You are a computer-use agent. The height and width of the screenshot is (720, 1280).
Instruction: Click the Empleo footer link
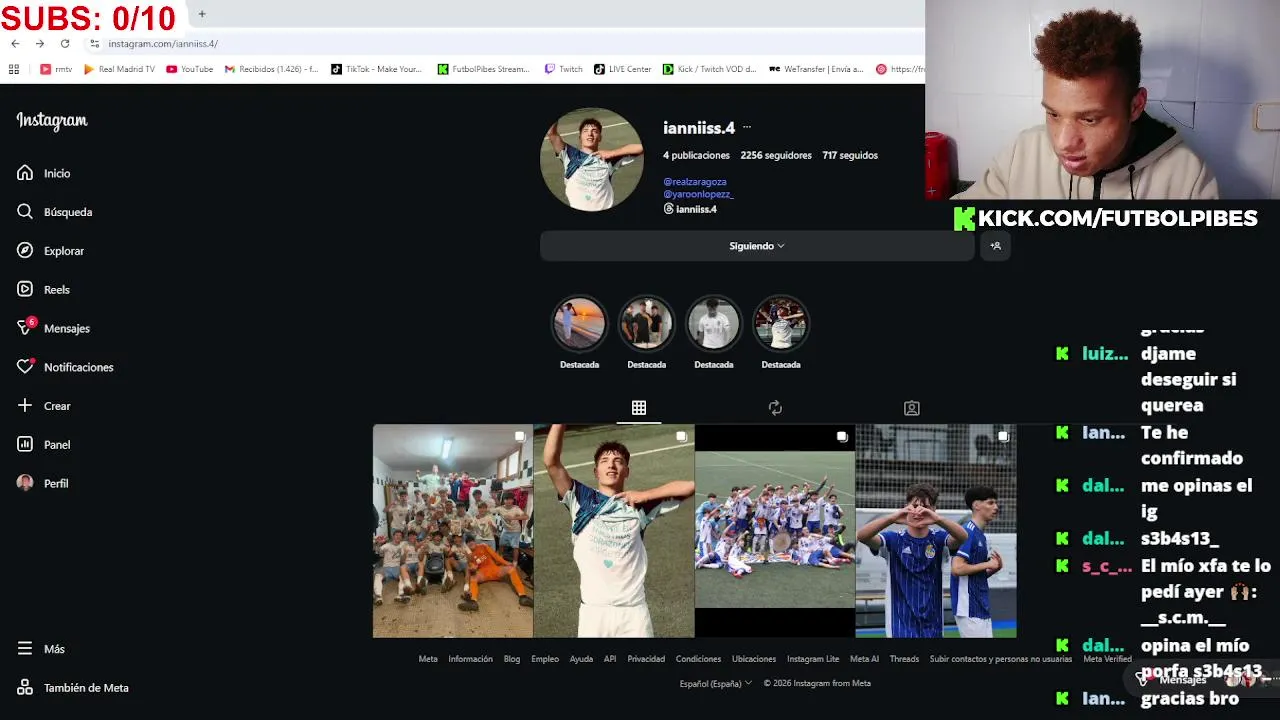(x=545, y=659)
